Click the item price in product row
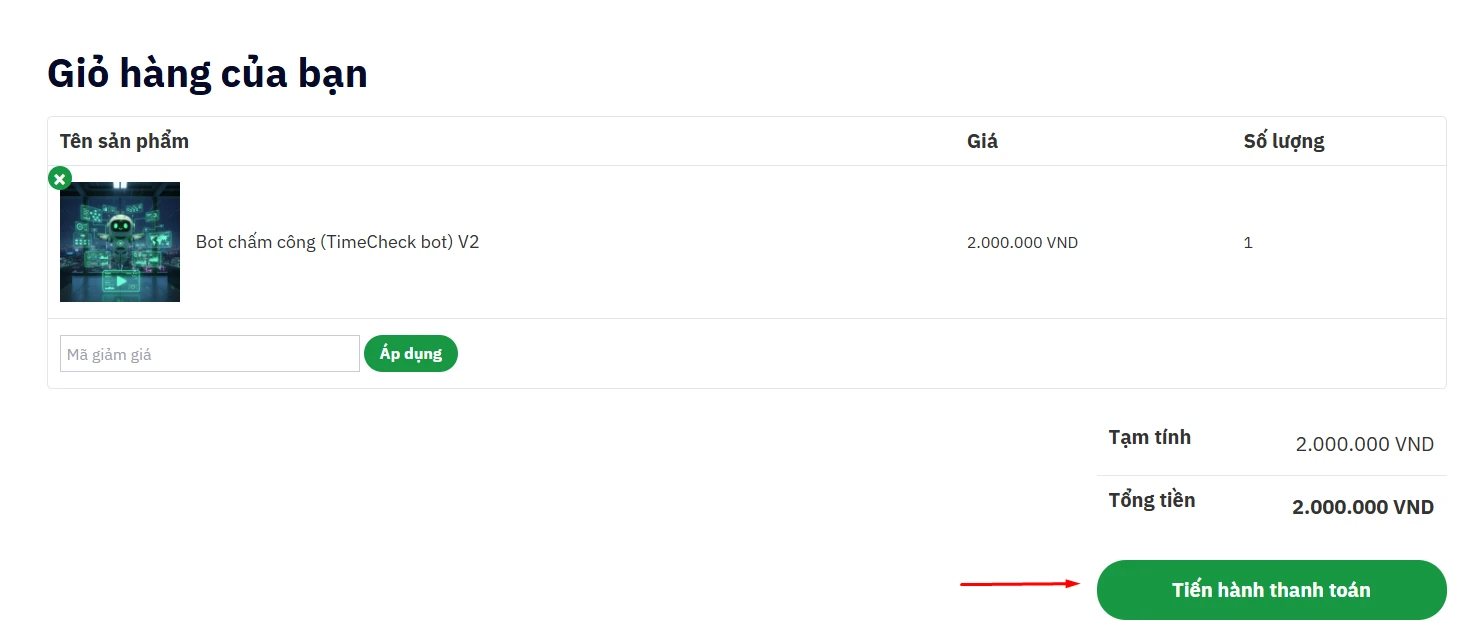Viewport: 1465px width, 643px height. (x=1022, y=243)
